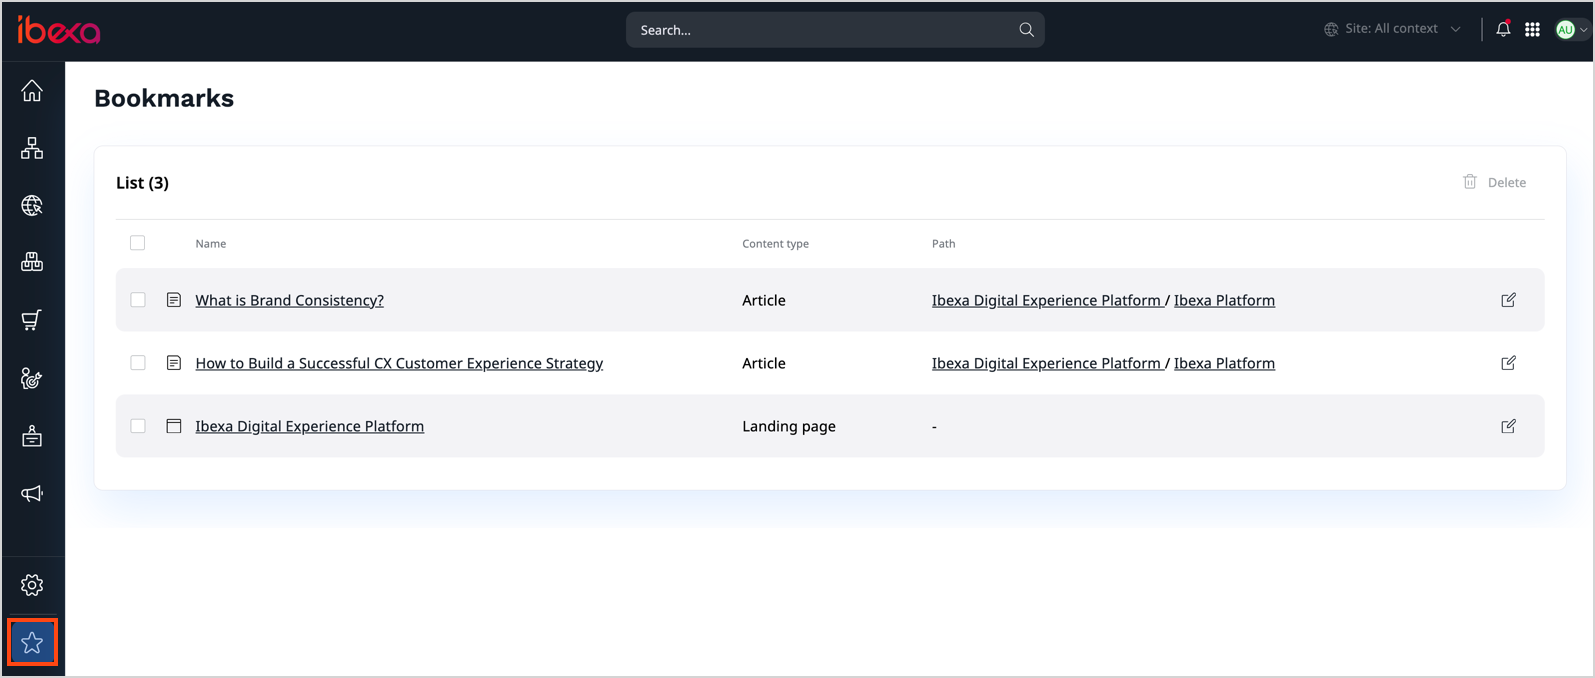Tick the select-all checkbox in table header
This screenshot has height=678, width=1595.
coord(138,243)
